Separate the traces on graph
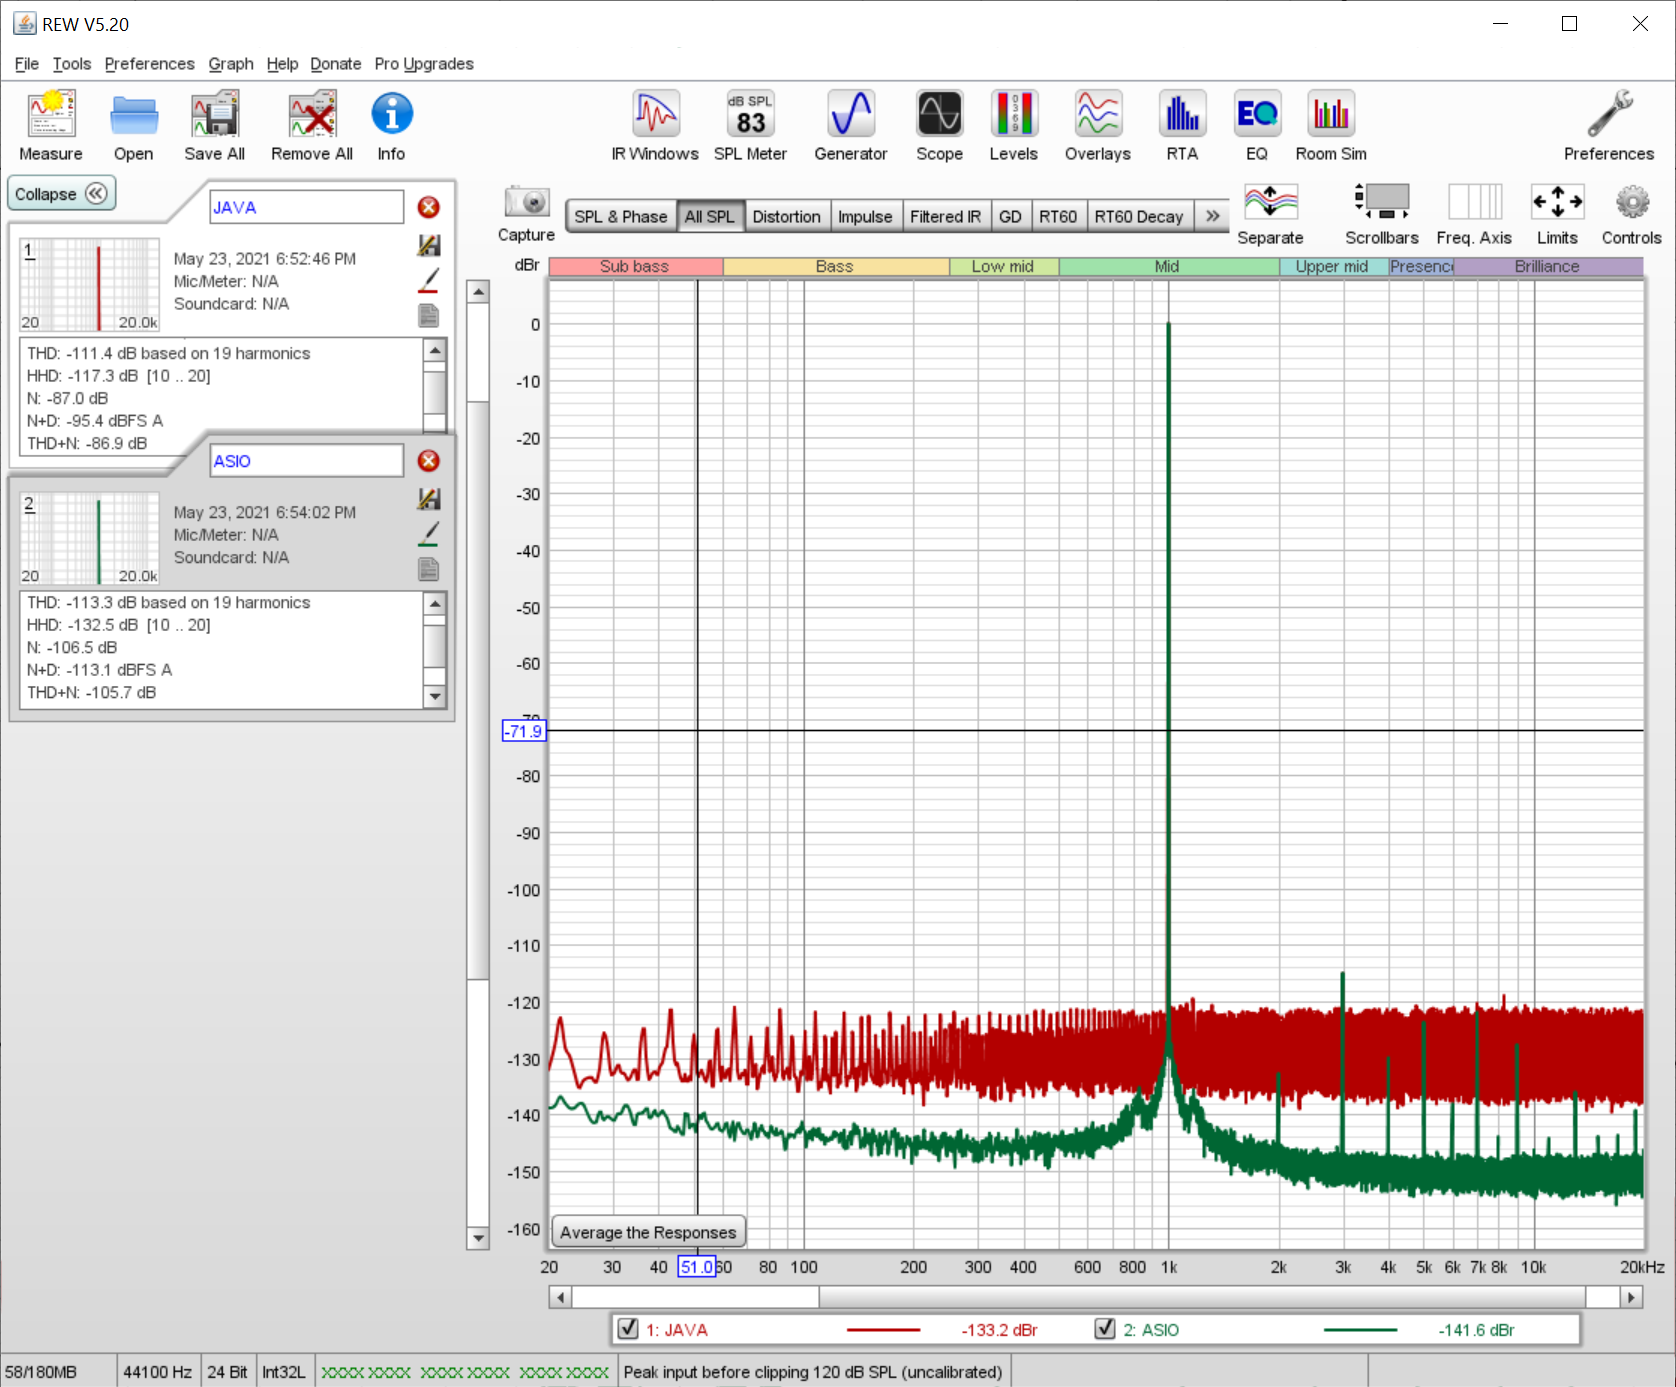 [x=1270, y=214]
